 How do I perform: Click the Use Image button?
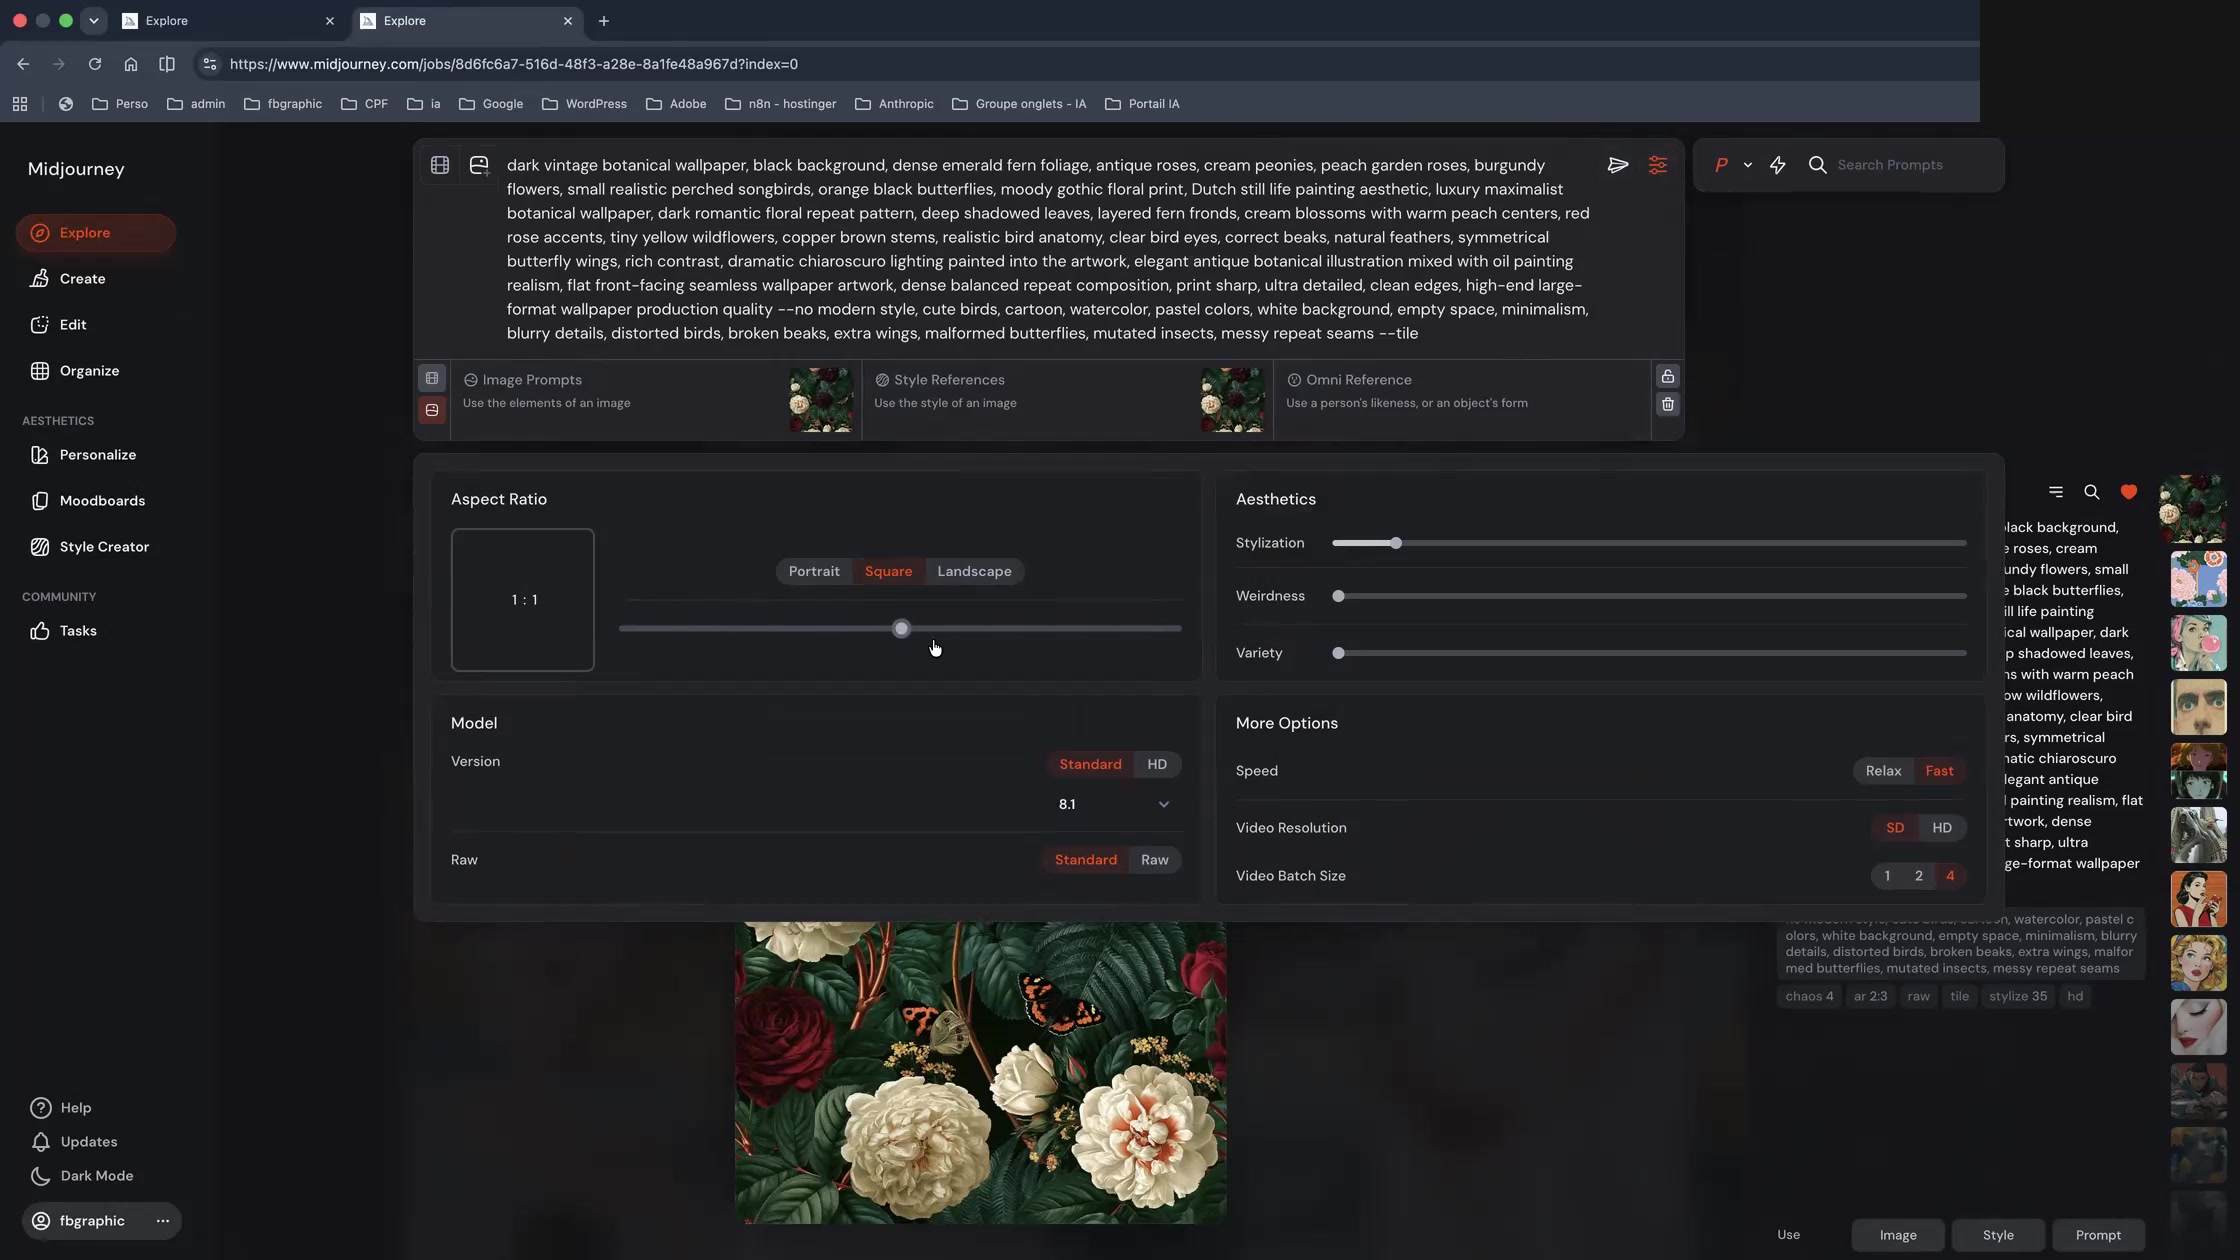[x=1897, y=1236]
